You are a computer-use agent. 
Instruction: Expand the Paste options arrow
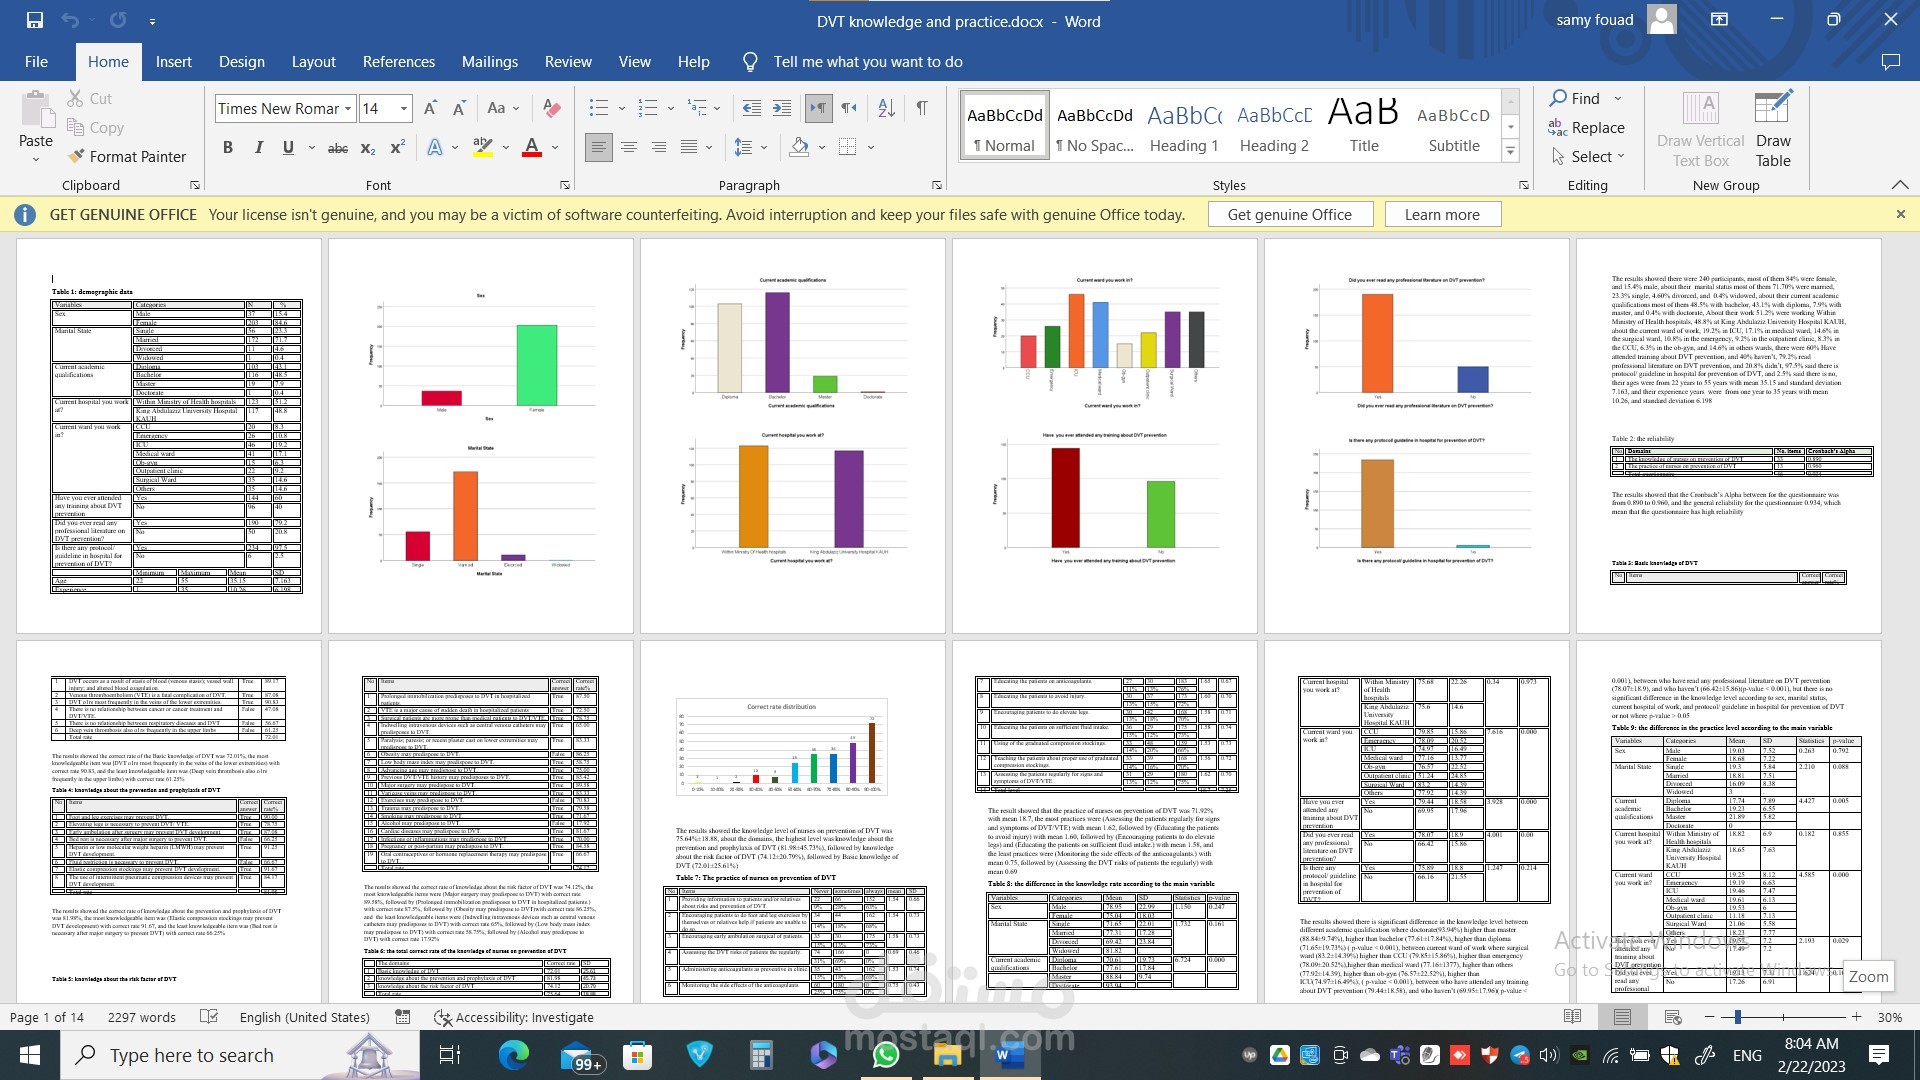click(x=36, y=158)
